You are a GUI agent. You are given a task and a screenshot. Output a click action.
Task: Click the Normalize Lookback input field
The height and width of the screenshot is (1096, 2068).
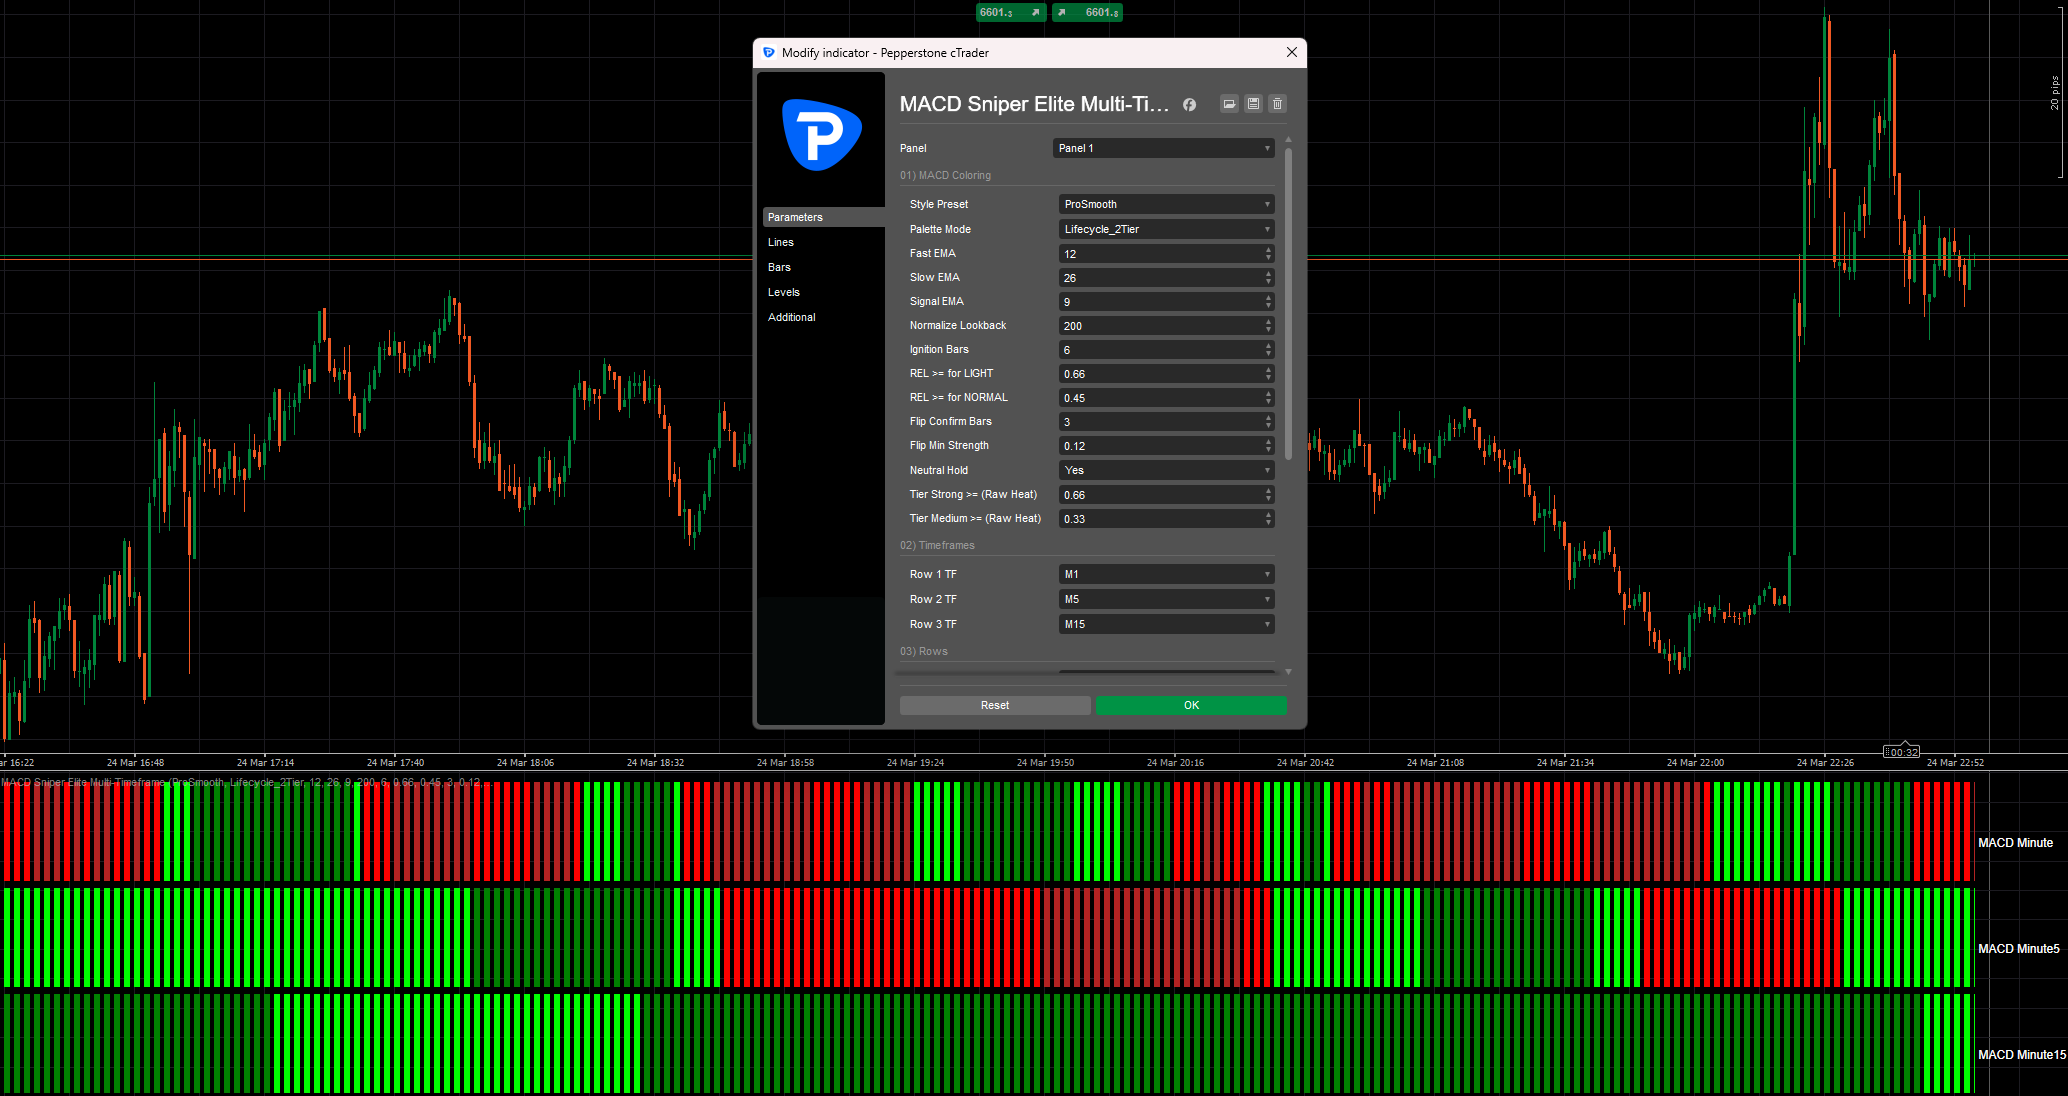click(1158, 326)
